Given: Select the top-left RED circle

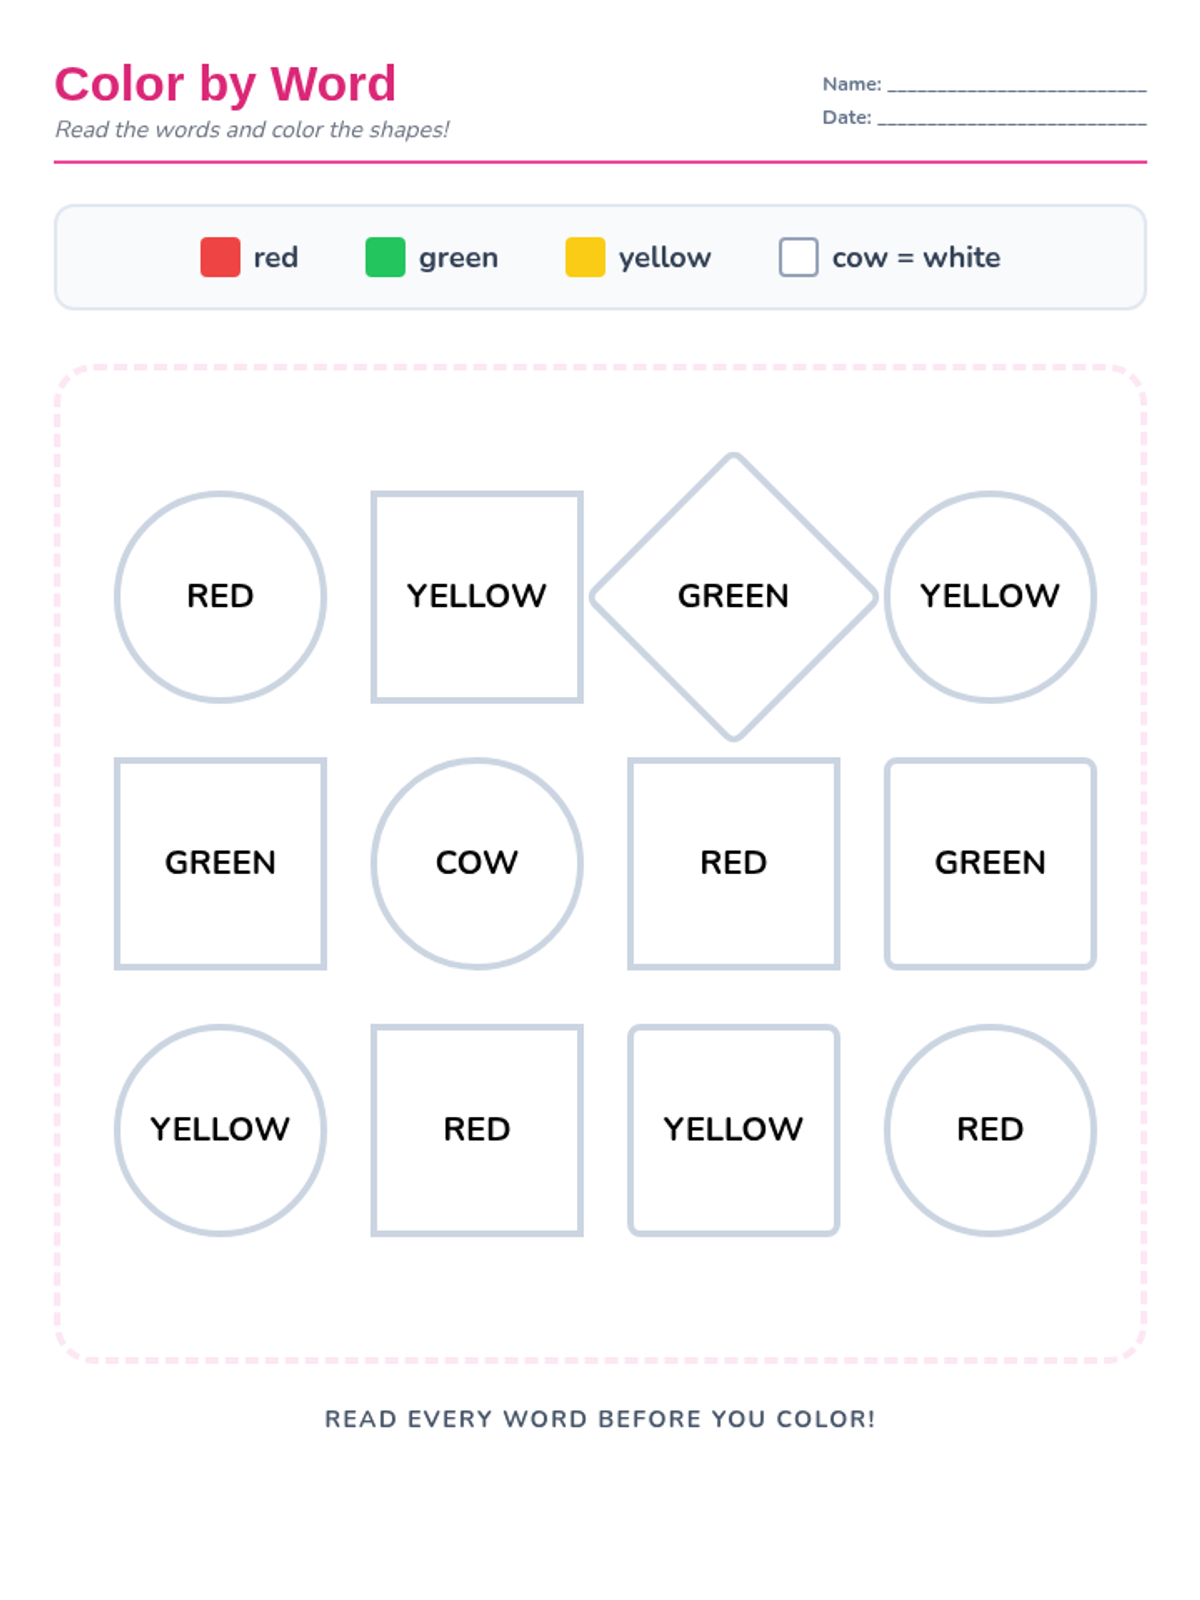Looking at the screenshot, I should 220,597.
